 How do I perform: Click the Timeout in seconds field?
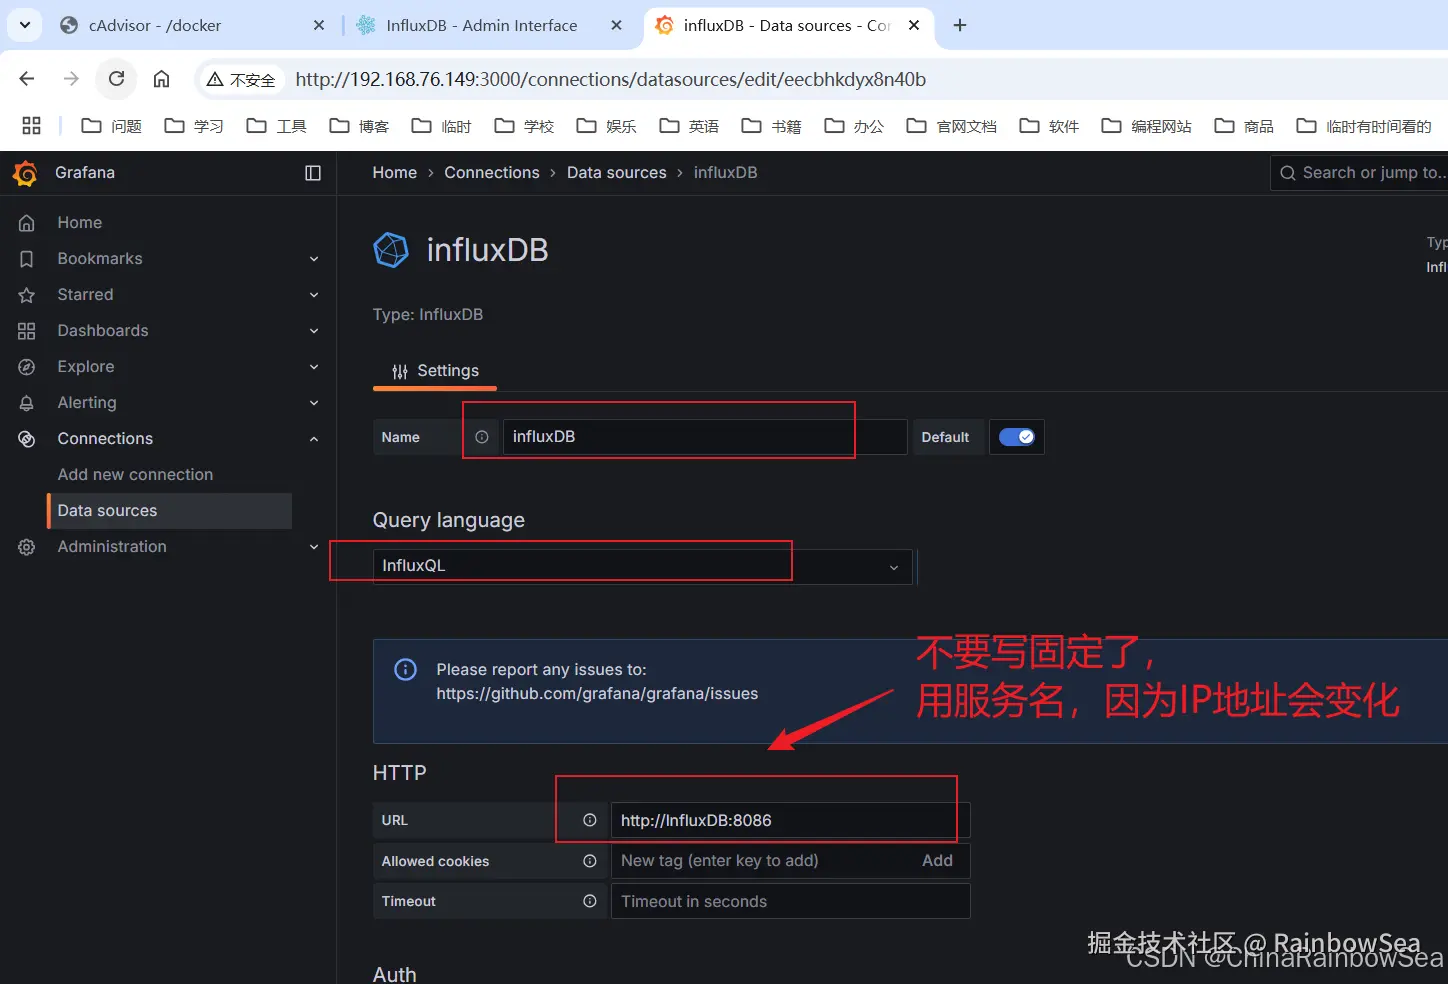click(x=790, y=901)
